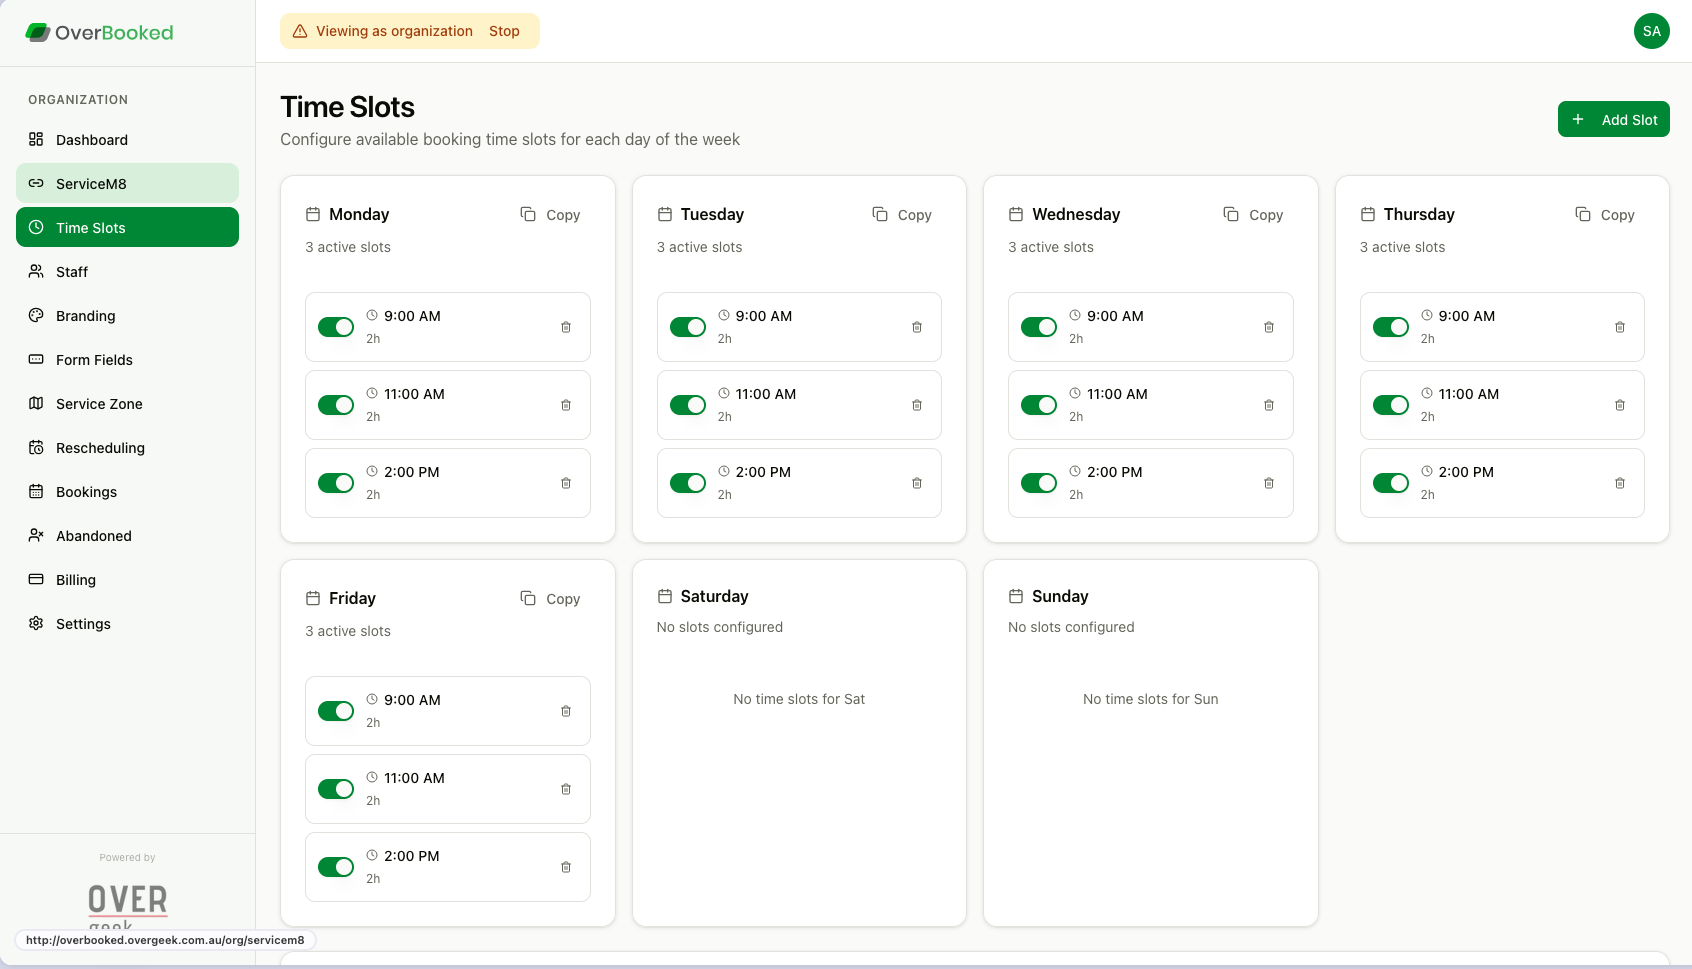Select the Staff section icon
The width and height of the screenshot is (1692, 969).
click(36, 271)
